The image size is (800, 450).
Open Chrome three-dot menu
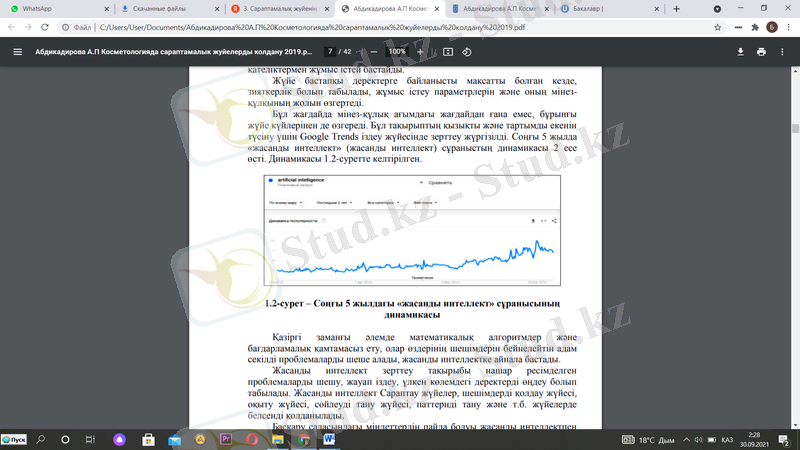[788, 28]
